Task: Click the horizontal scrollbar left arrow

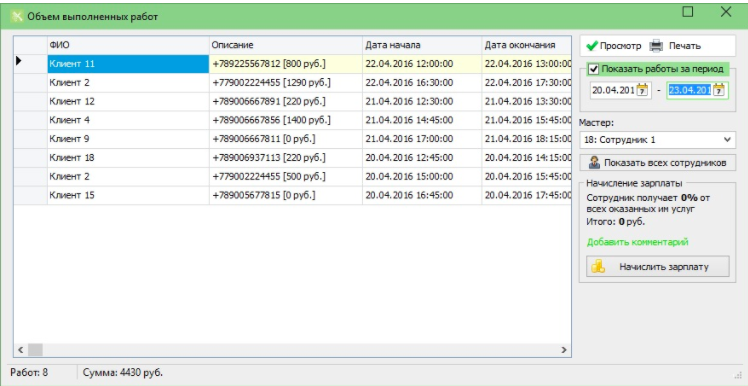Action: (21, 350)
